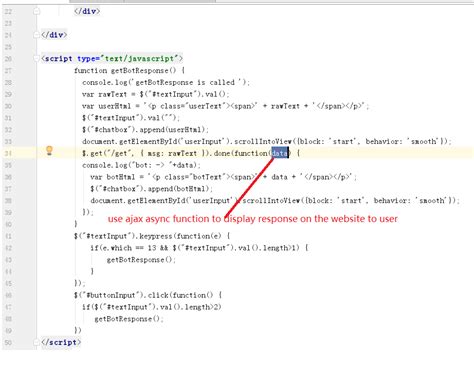The image size is (474, 366).
Task: Click '$("#textInput").val("");' on line 31
Action: tap(131, 118)
